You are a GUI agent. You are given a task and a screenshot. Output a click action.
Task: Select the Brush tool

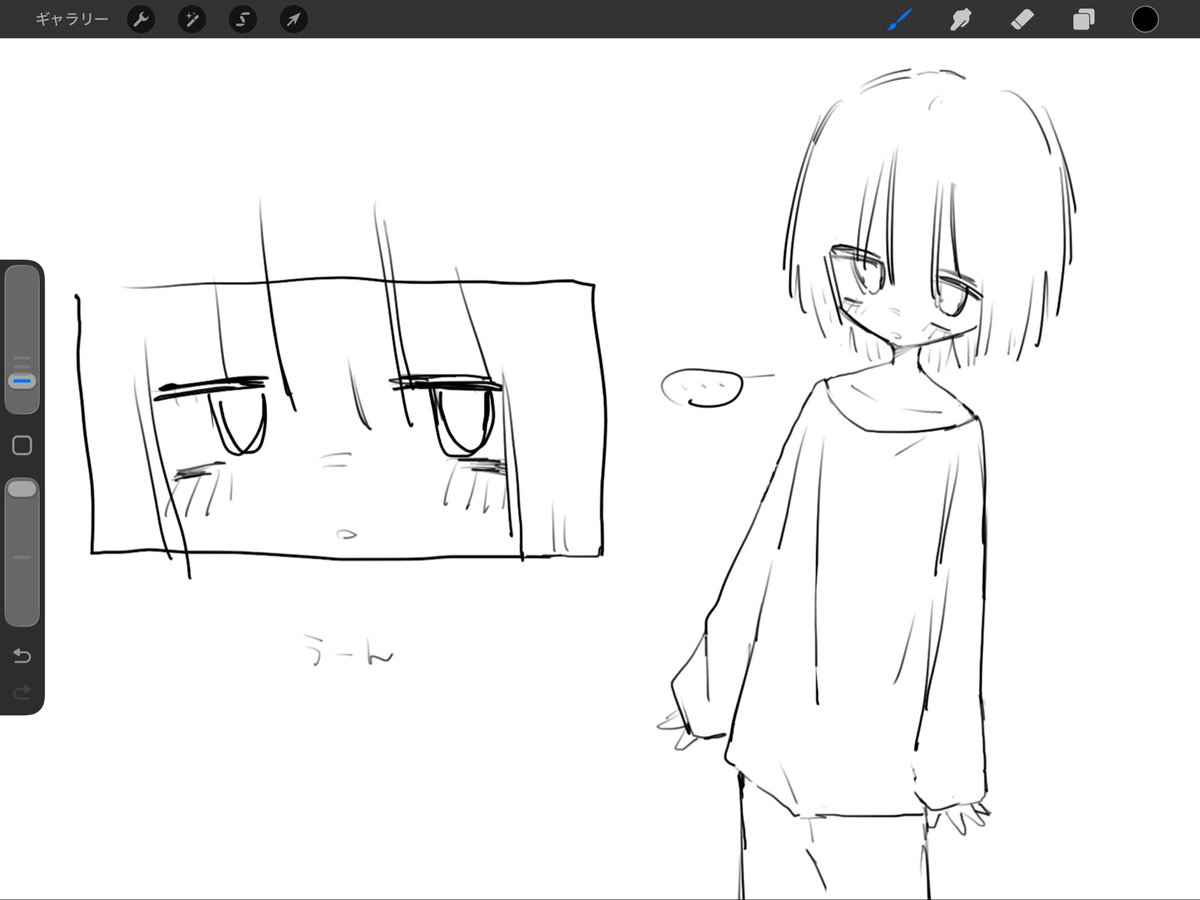click(x=900, y=19)
